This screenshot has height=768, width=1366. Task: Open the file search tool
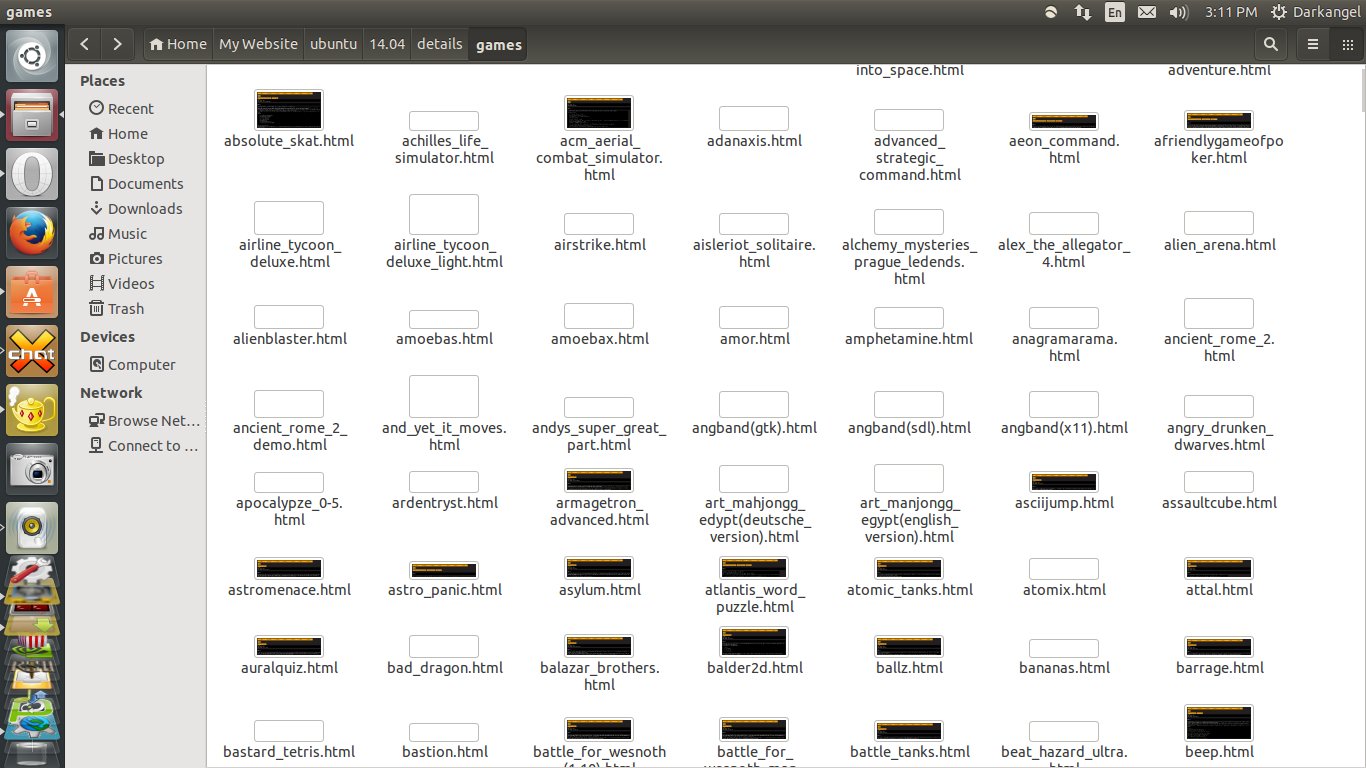coord(1270,44)
